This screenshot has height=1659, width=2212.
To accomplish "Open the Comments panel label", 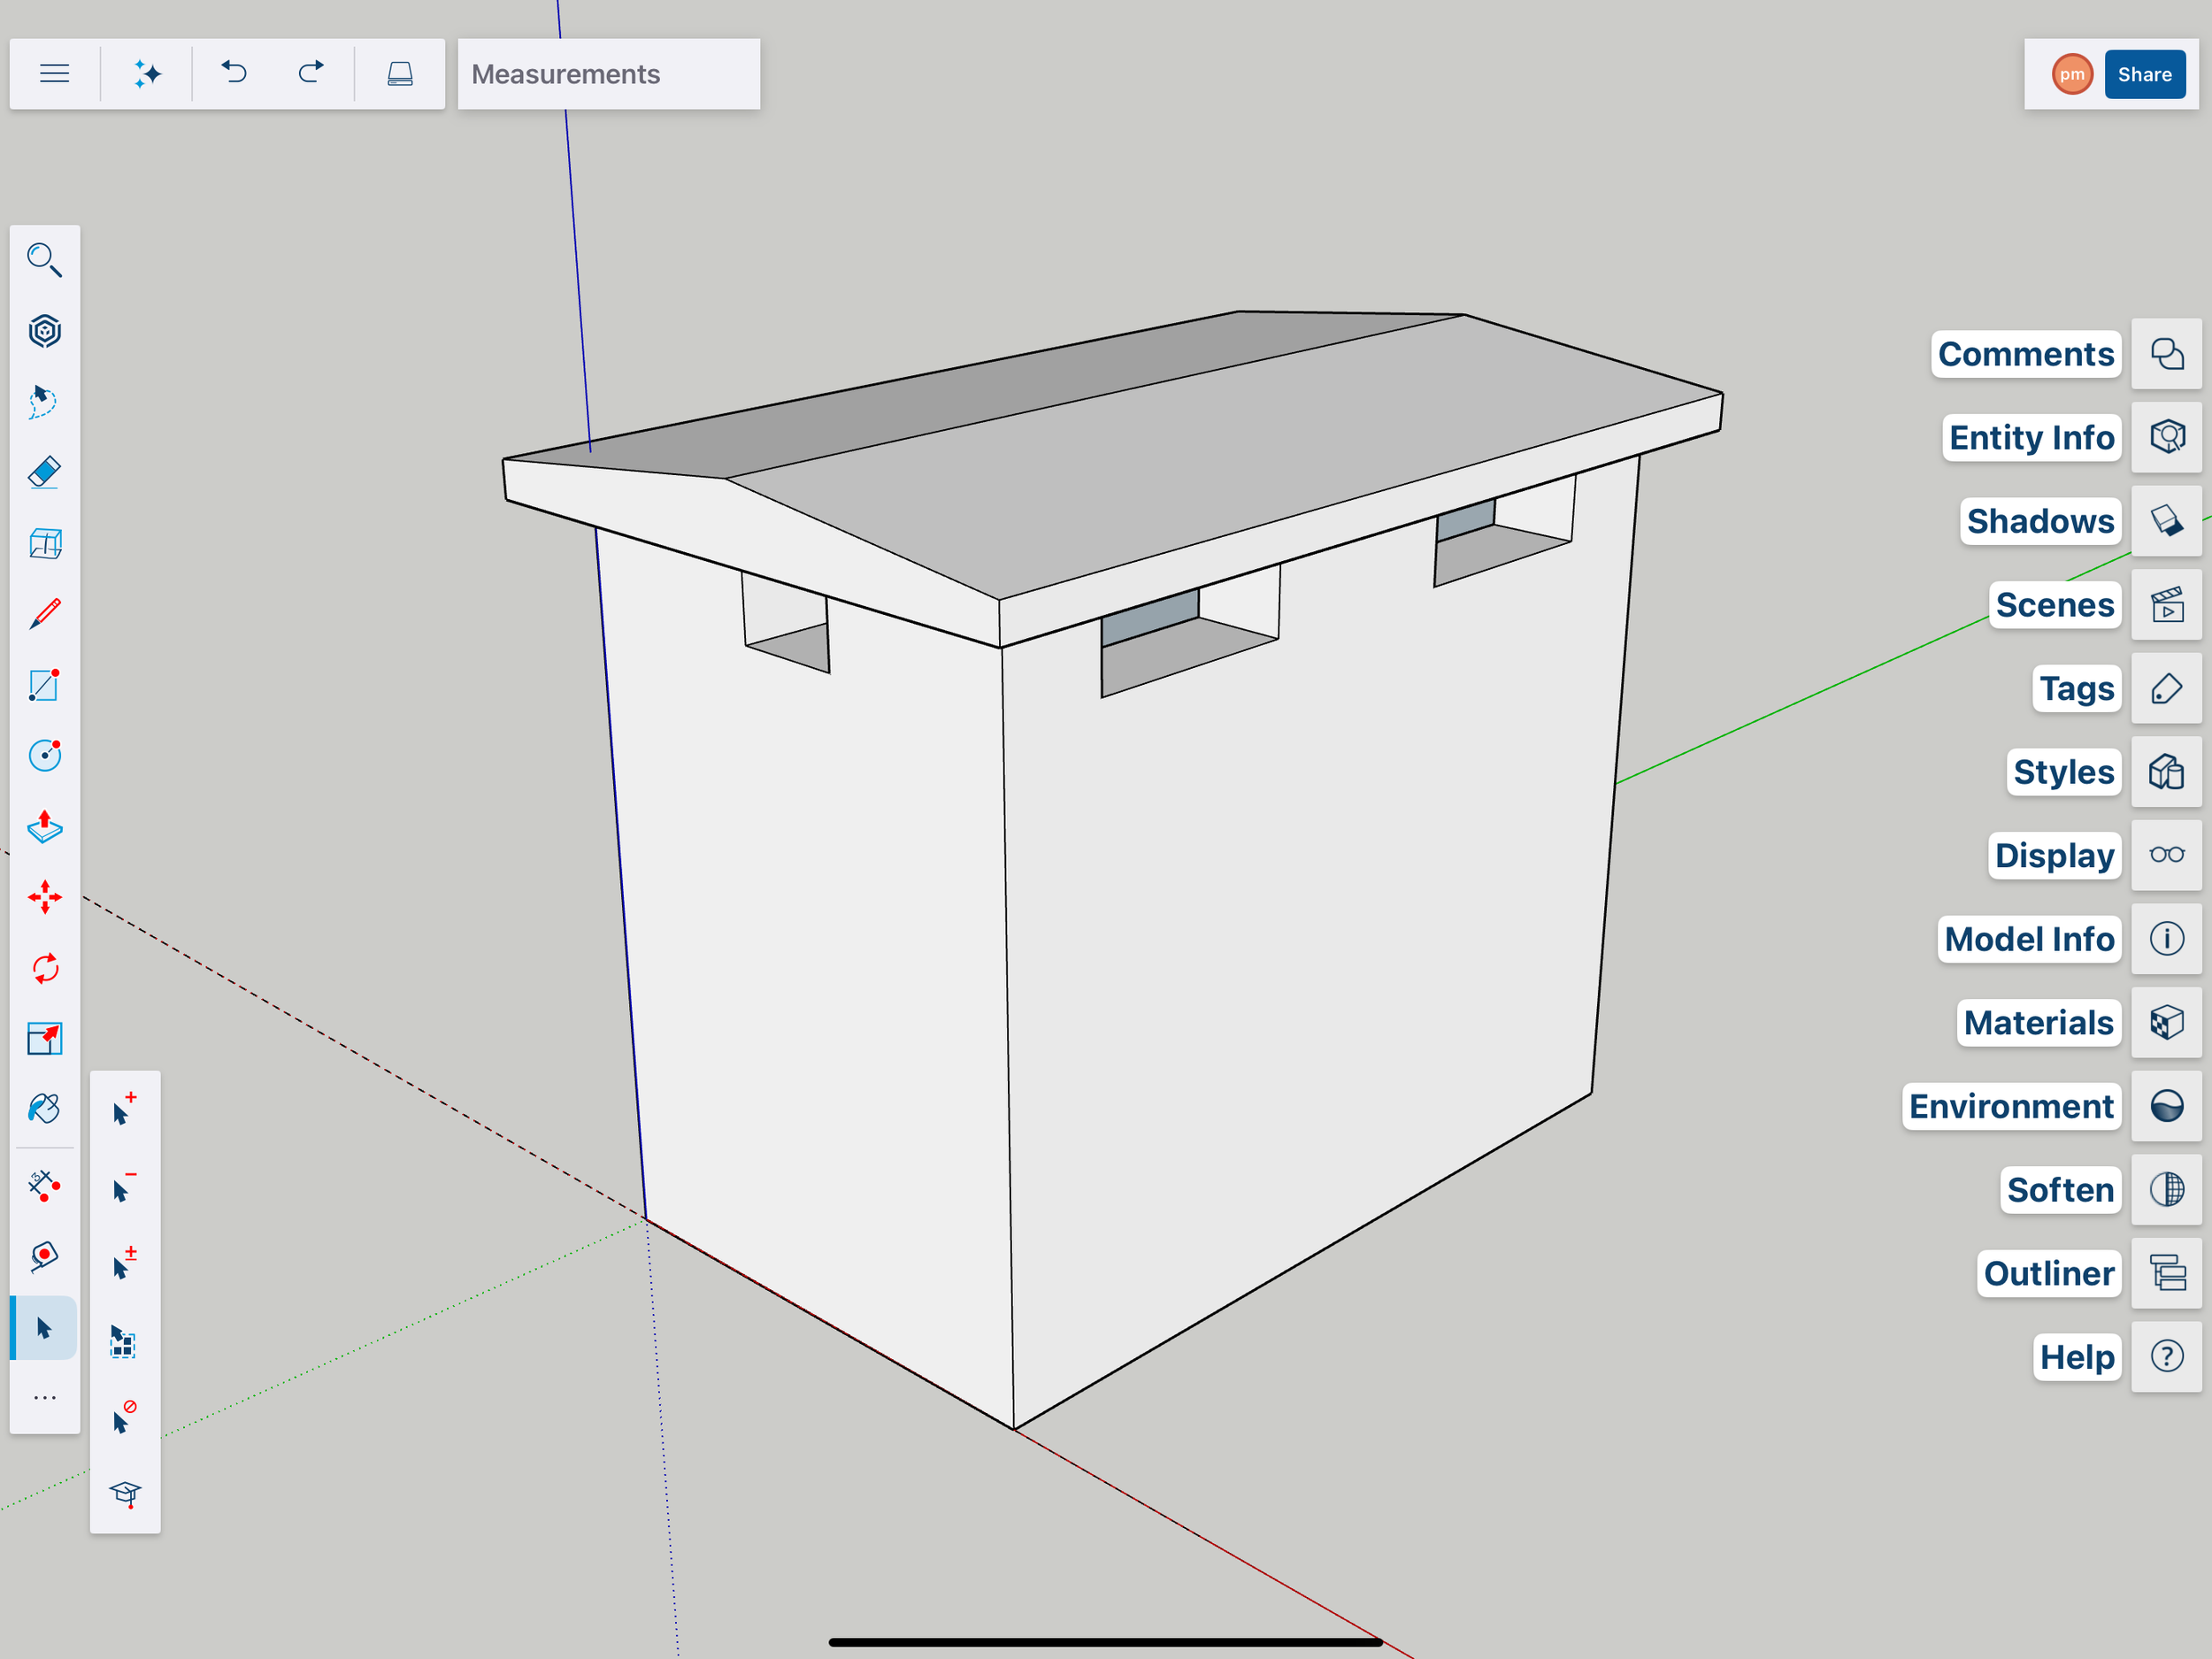I will [2026, 354].
